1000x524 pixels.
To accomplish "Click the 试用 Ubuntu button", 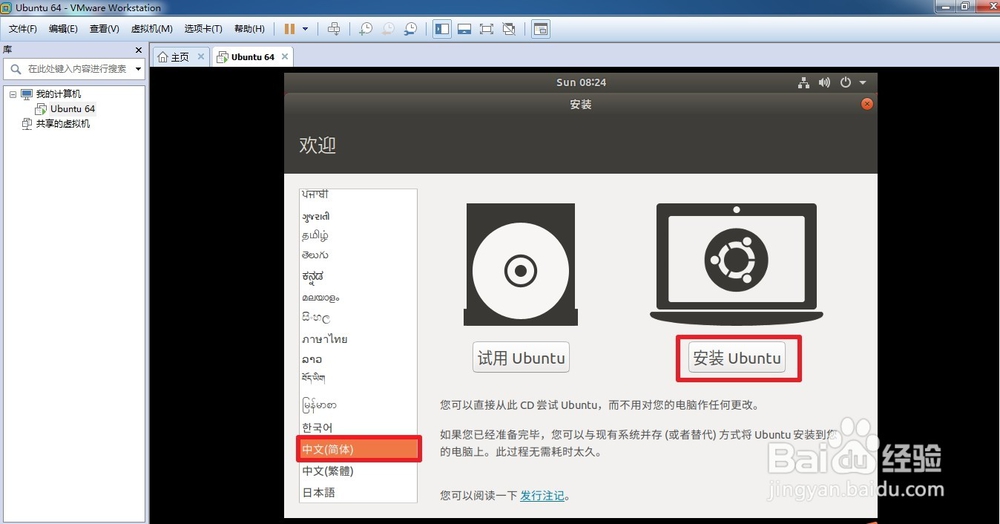I will 521,358.
